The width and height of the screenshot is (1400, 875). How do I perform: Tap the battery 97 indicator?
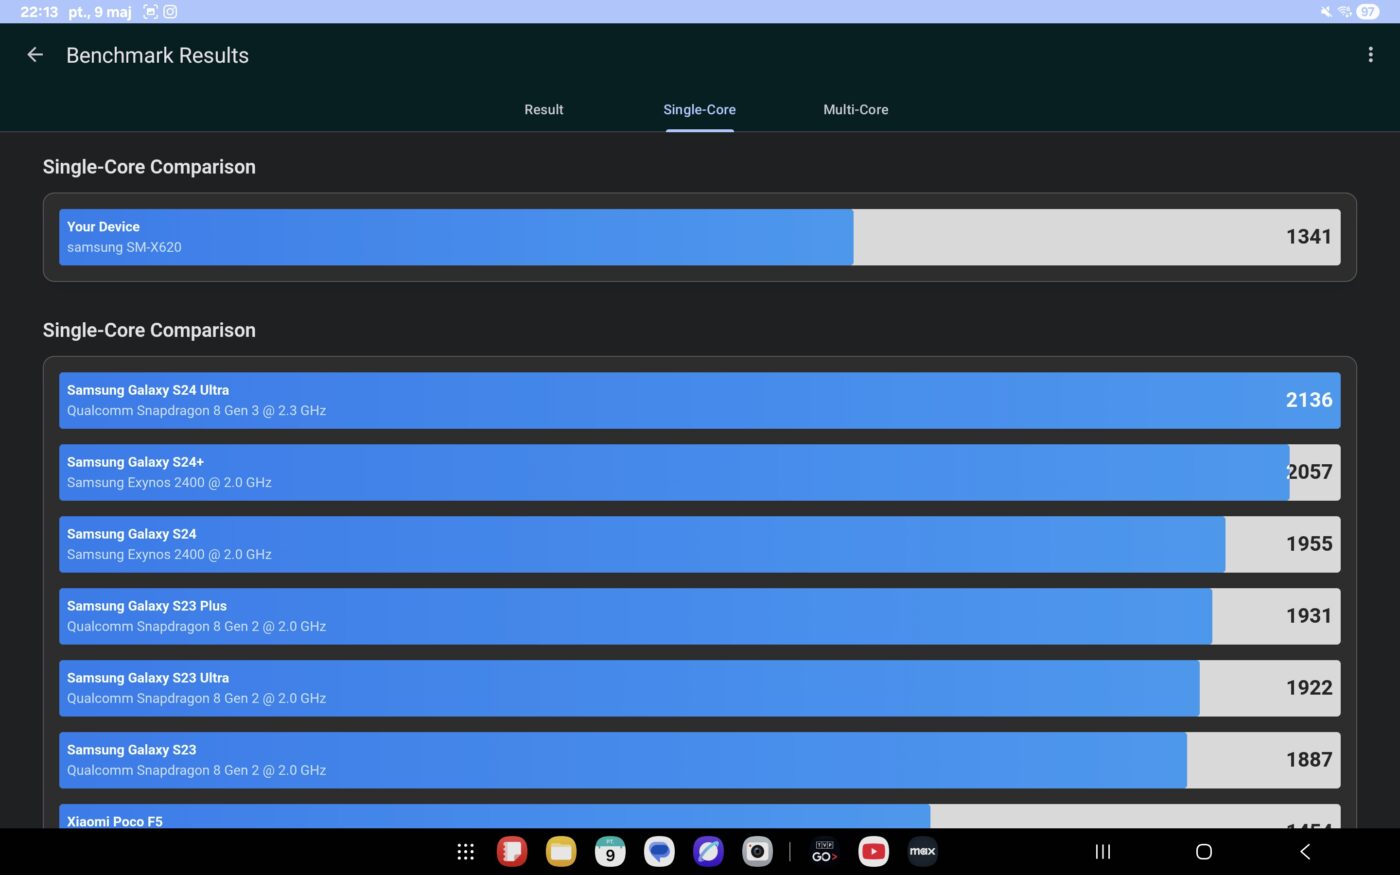pyautogui.click(x=1368, y=12)
